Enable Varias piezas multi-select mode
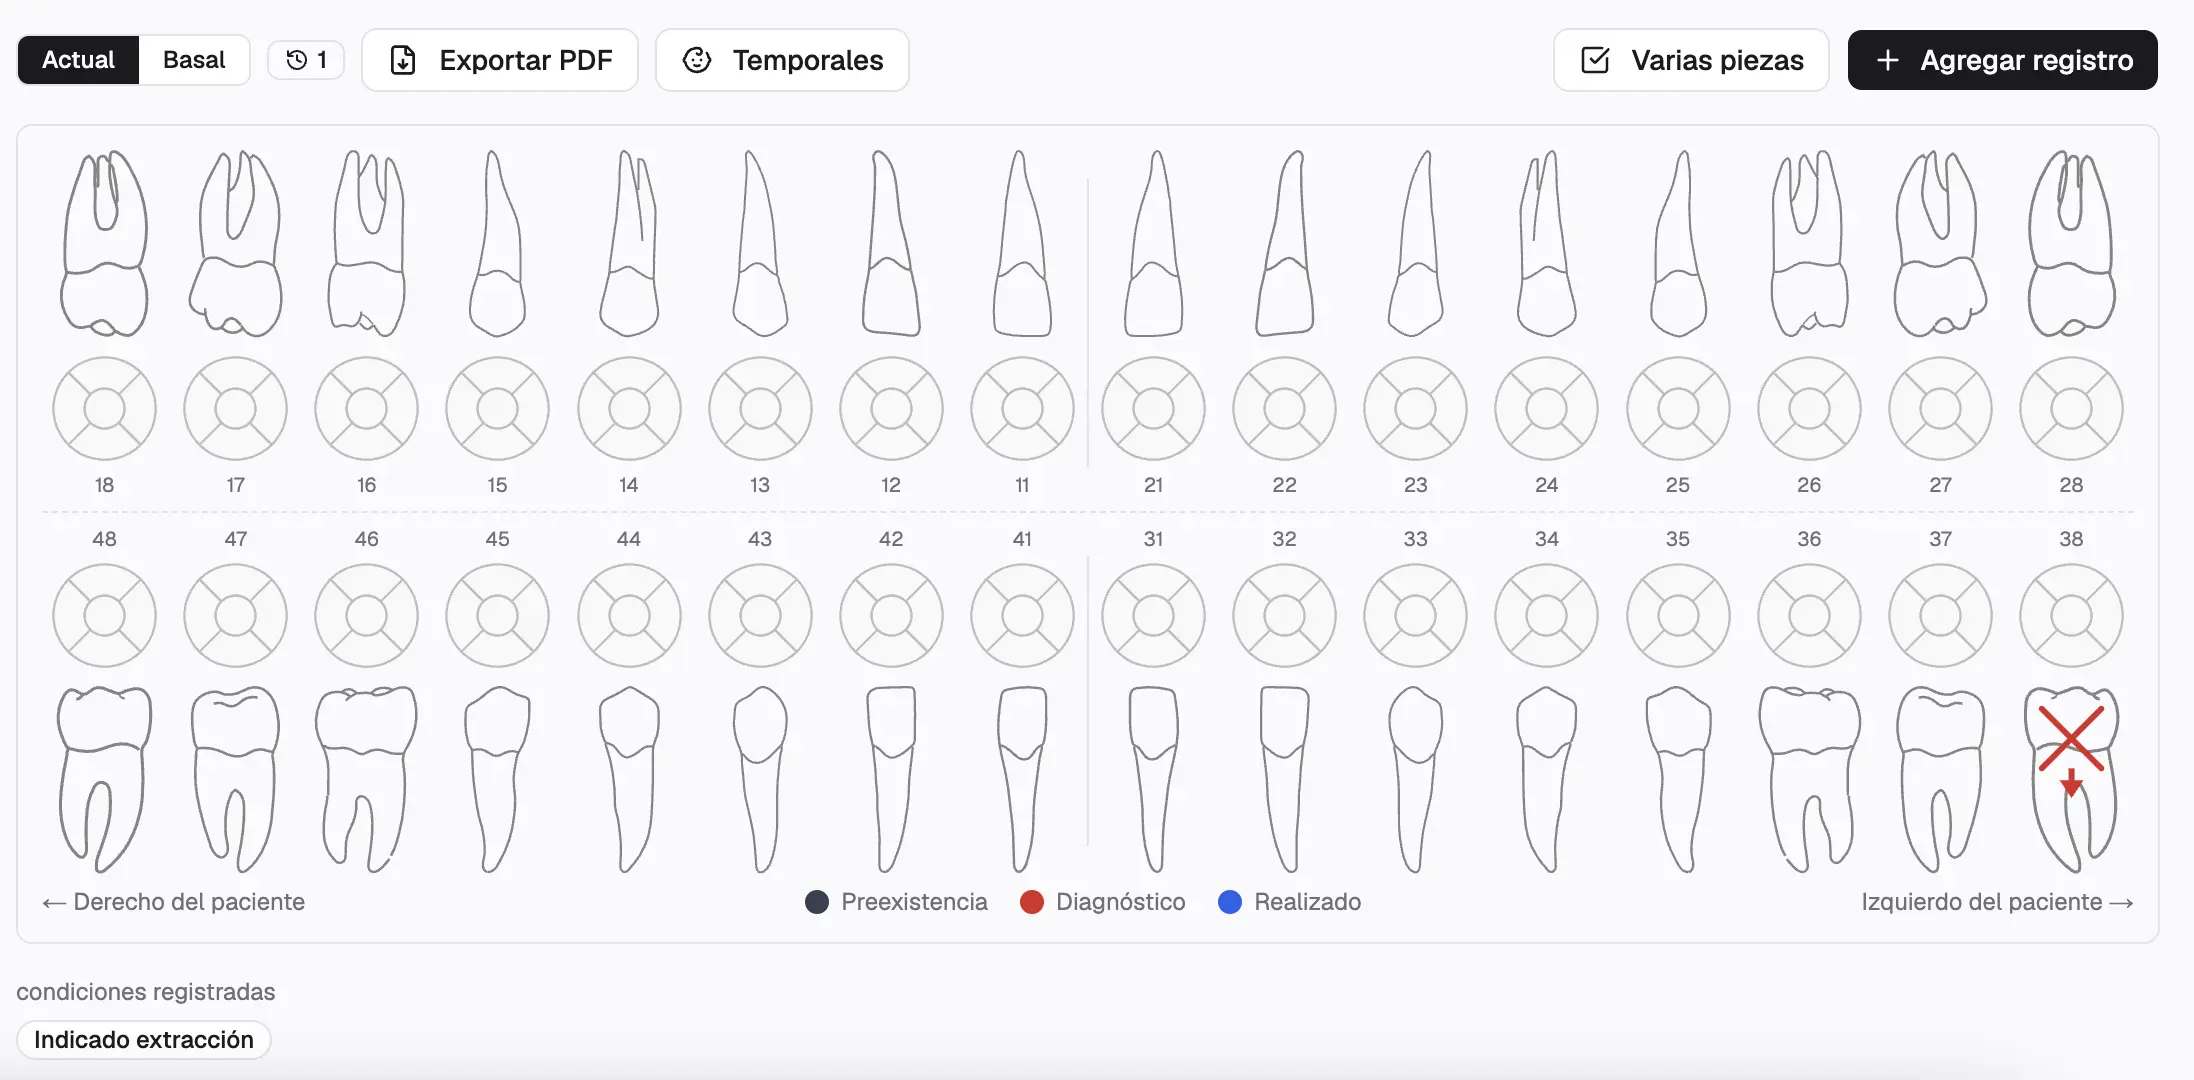Screen dimensions: 2194x1080 (1691, 60)
